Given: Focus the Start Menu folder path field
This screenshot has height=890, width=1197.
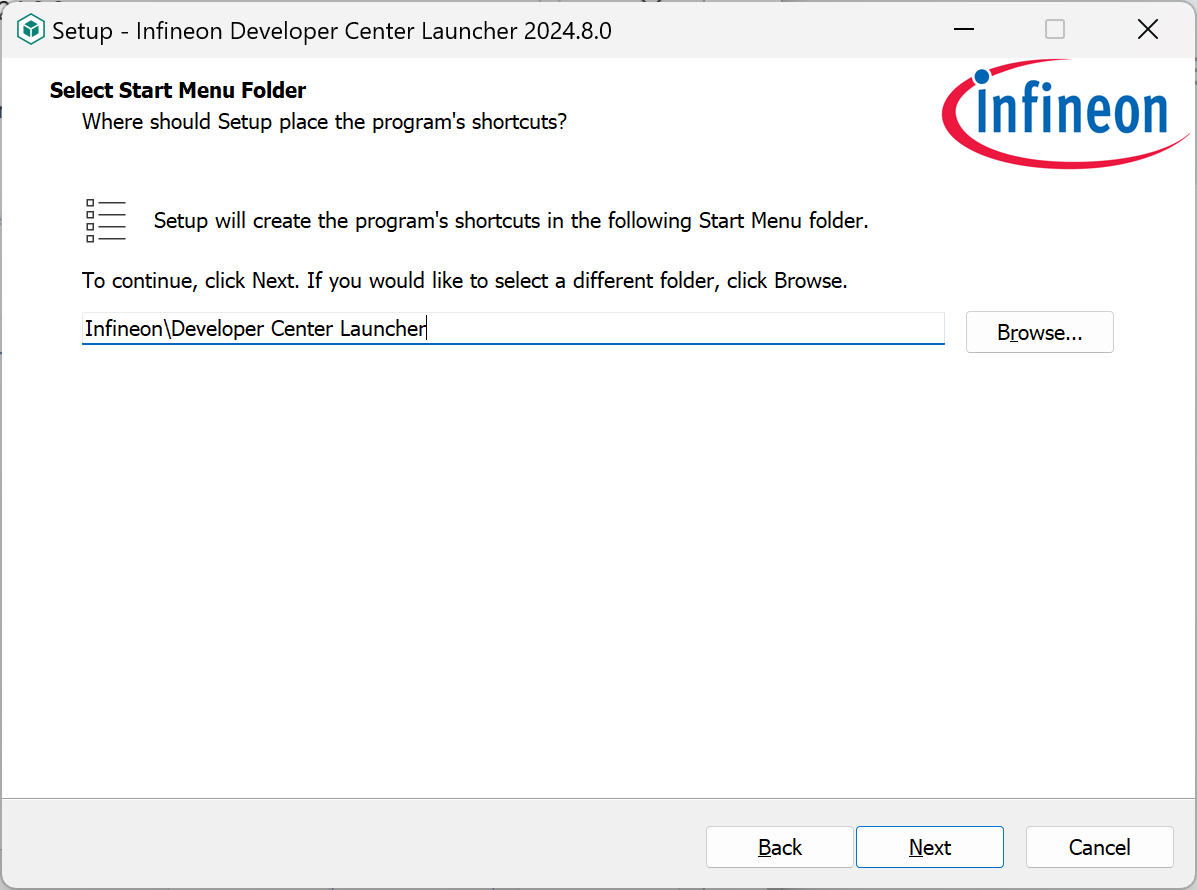Looking at the screenshot, I should point(513,328).
